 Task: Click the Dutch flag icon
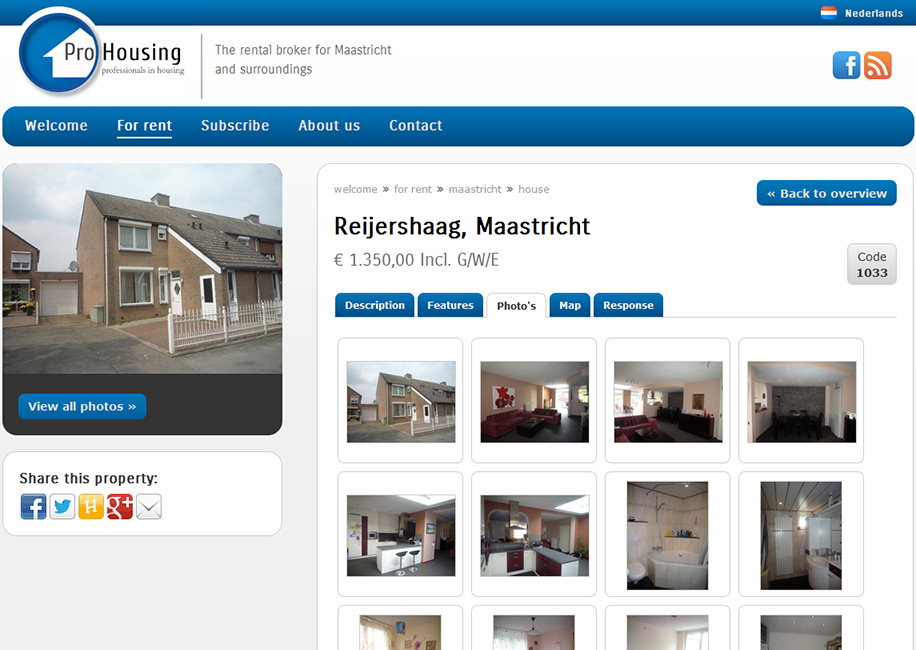tap(828, 13)
